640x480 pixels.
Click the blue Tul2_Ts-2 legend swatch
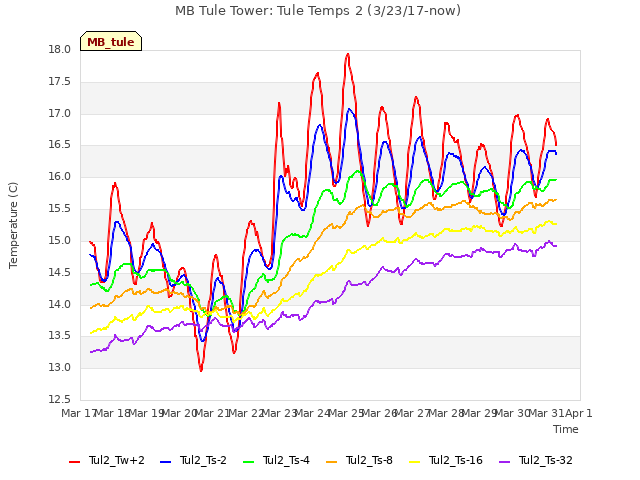point(165,461)
